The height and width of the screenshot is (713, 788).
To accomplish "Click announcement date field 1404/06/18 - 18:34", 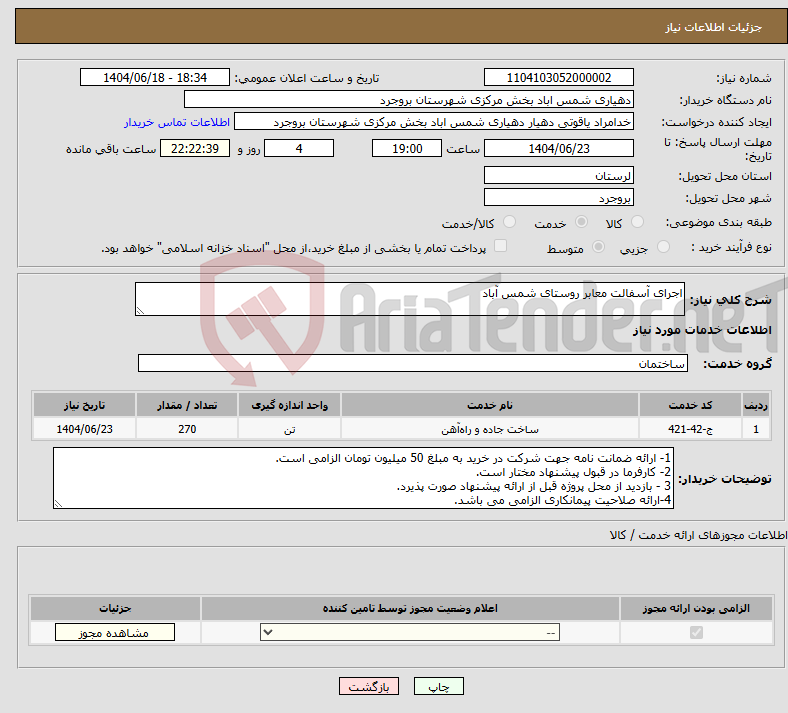I will pos(155,77).
